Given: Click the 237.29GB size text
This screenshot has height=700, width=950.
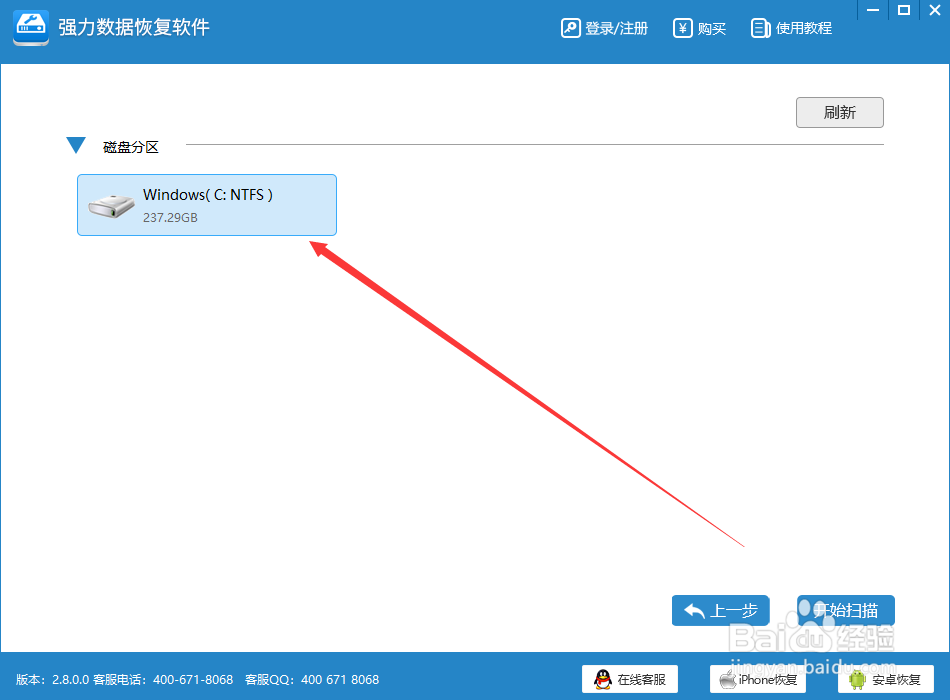Looking at the screenshot, I should (x=170, y=218).
